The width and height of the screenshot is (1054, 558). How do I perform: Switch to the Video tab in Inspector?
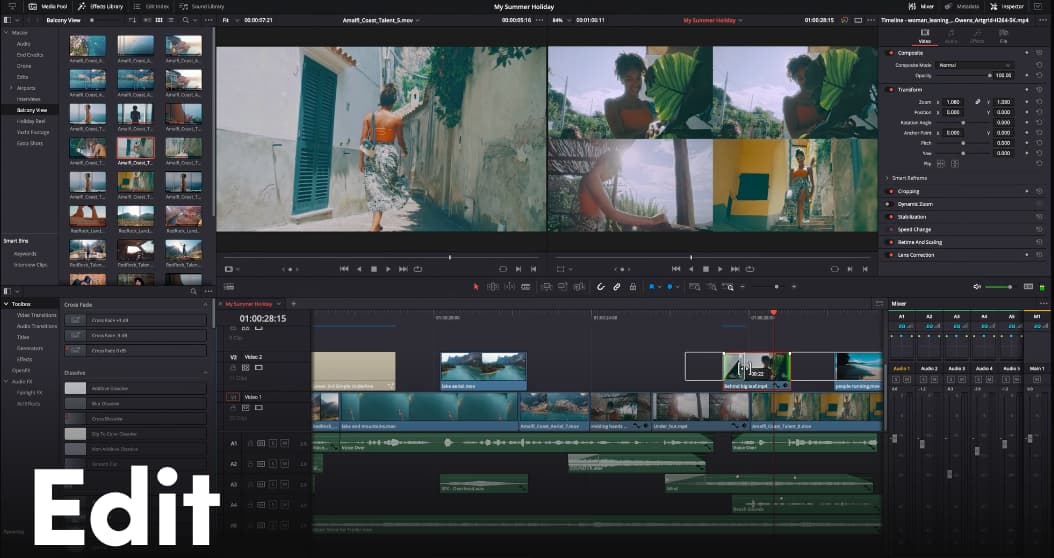pos(923,36)
